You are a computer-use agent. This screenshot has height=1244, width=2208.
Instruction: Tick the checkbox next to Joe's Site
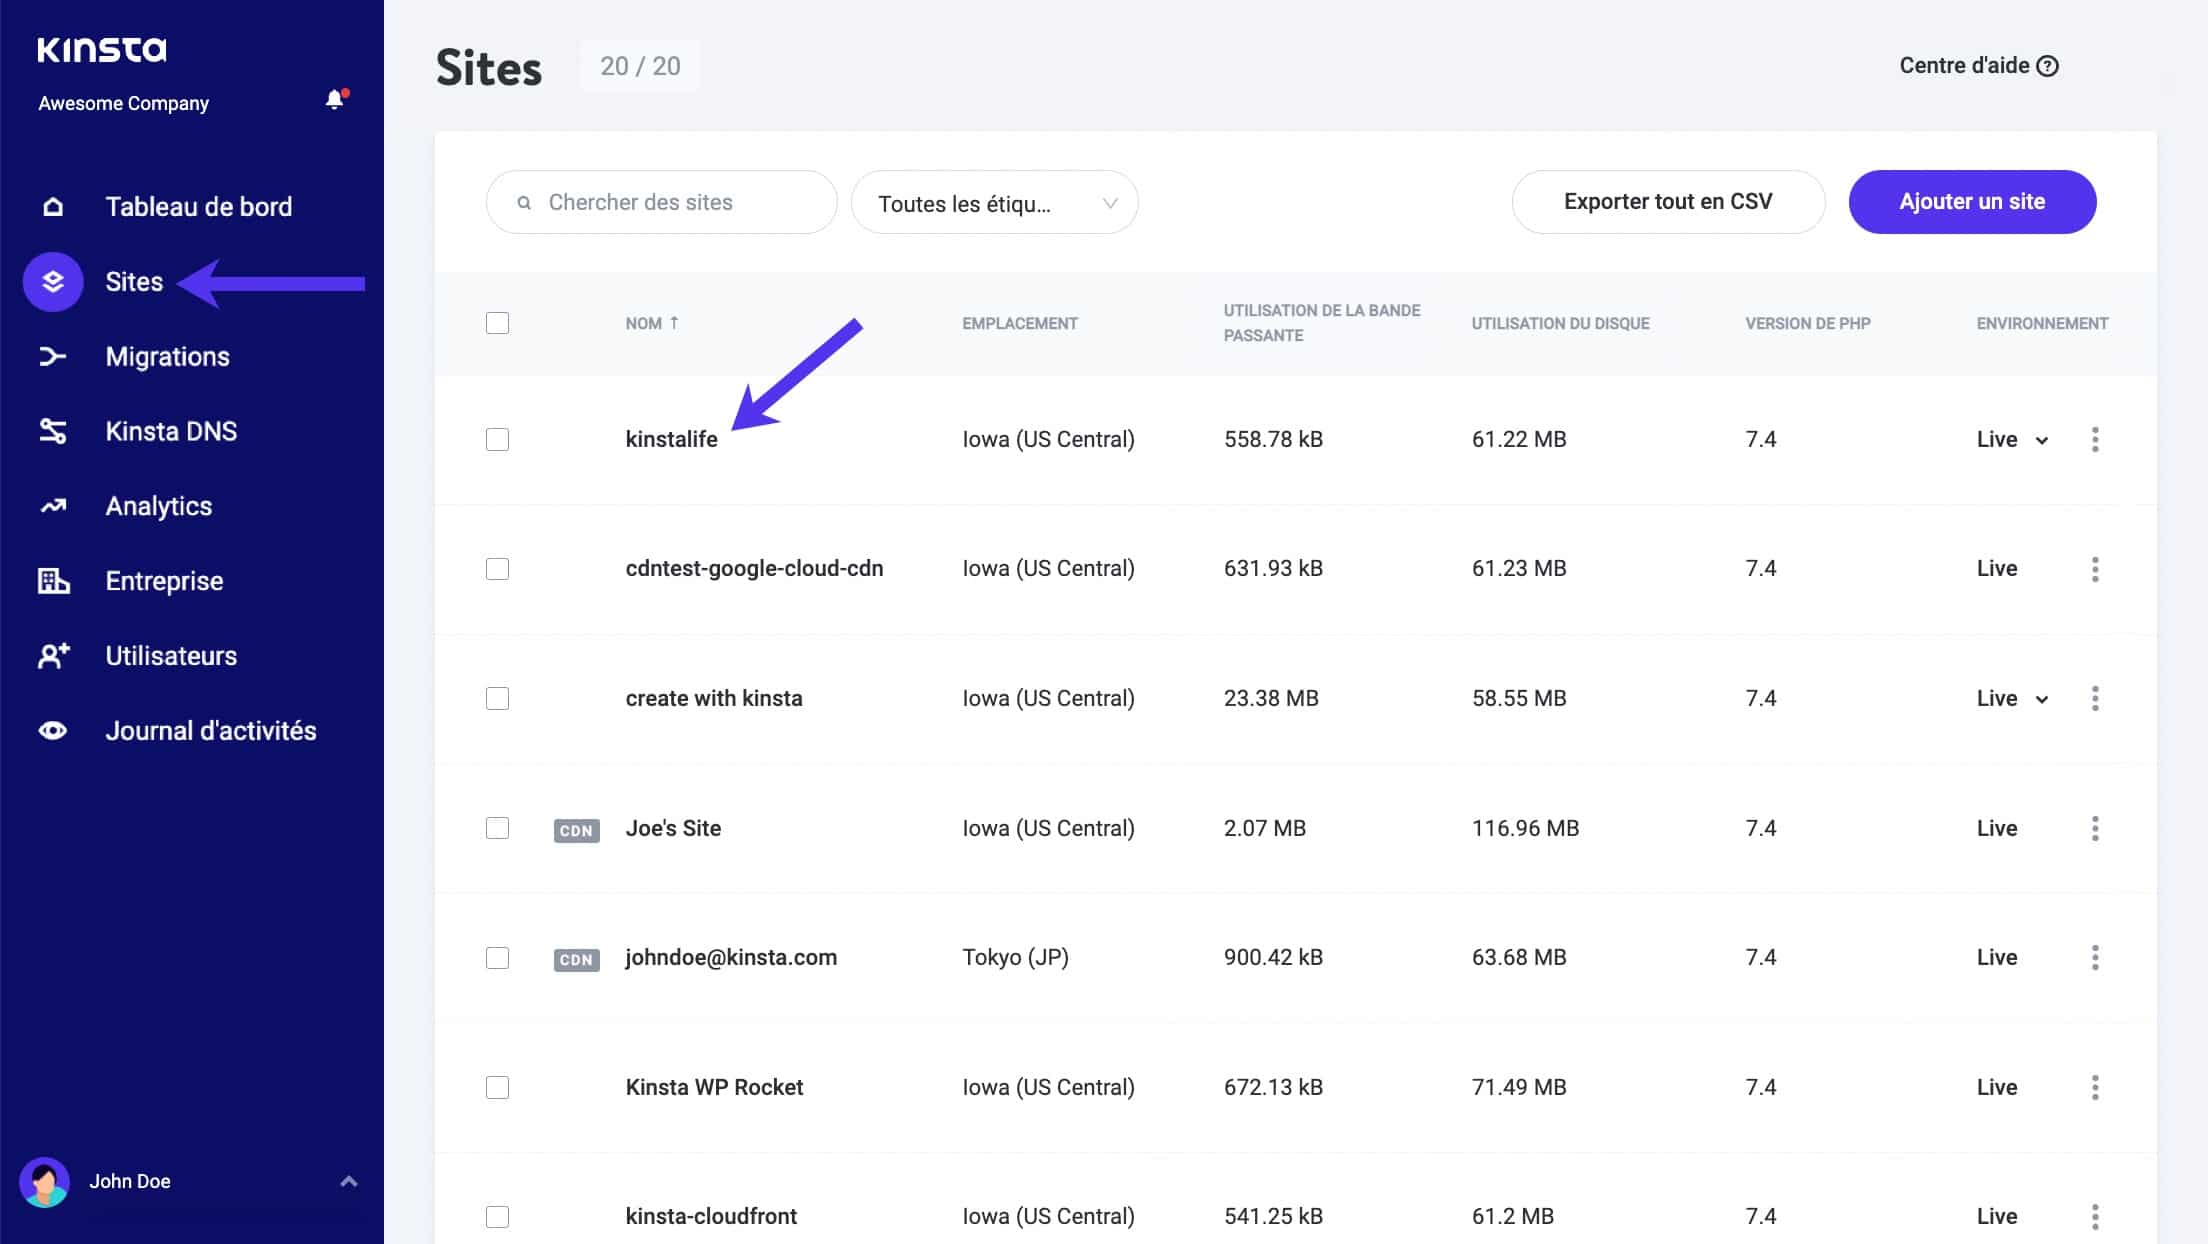click(x=497, y=828)
